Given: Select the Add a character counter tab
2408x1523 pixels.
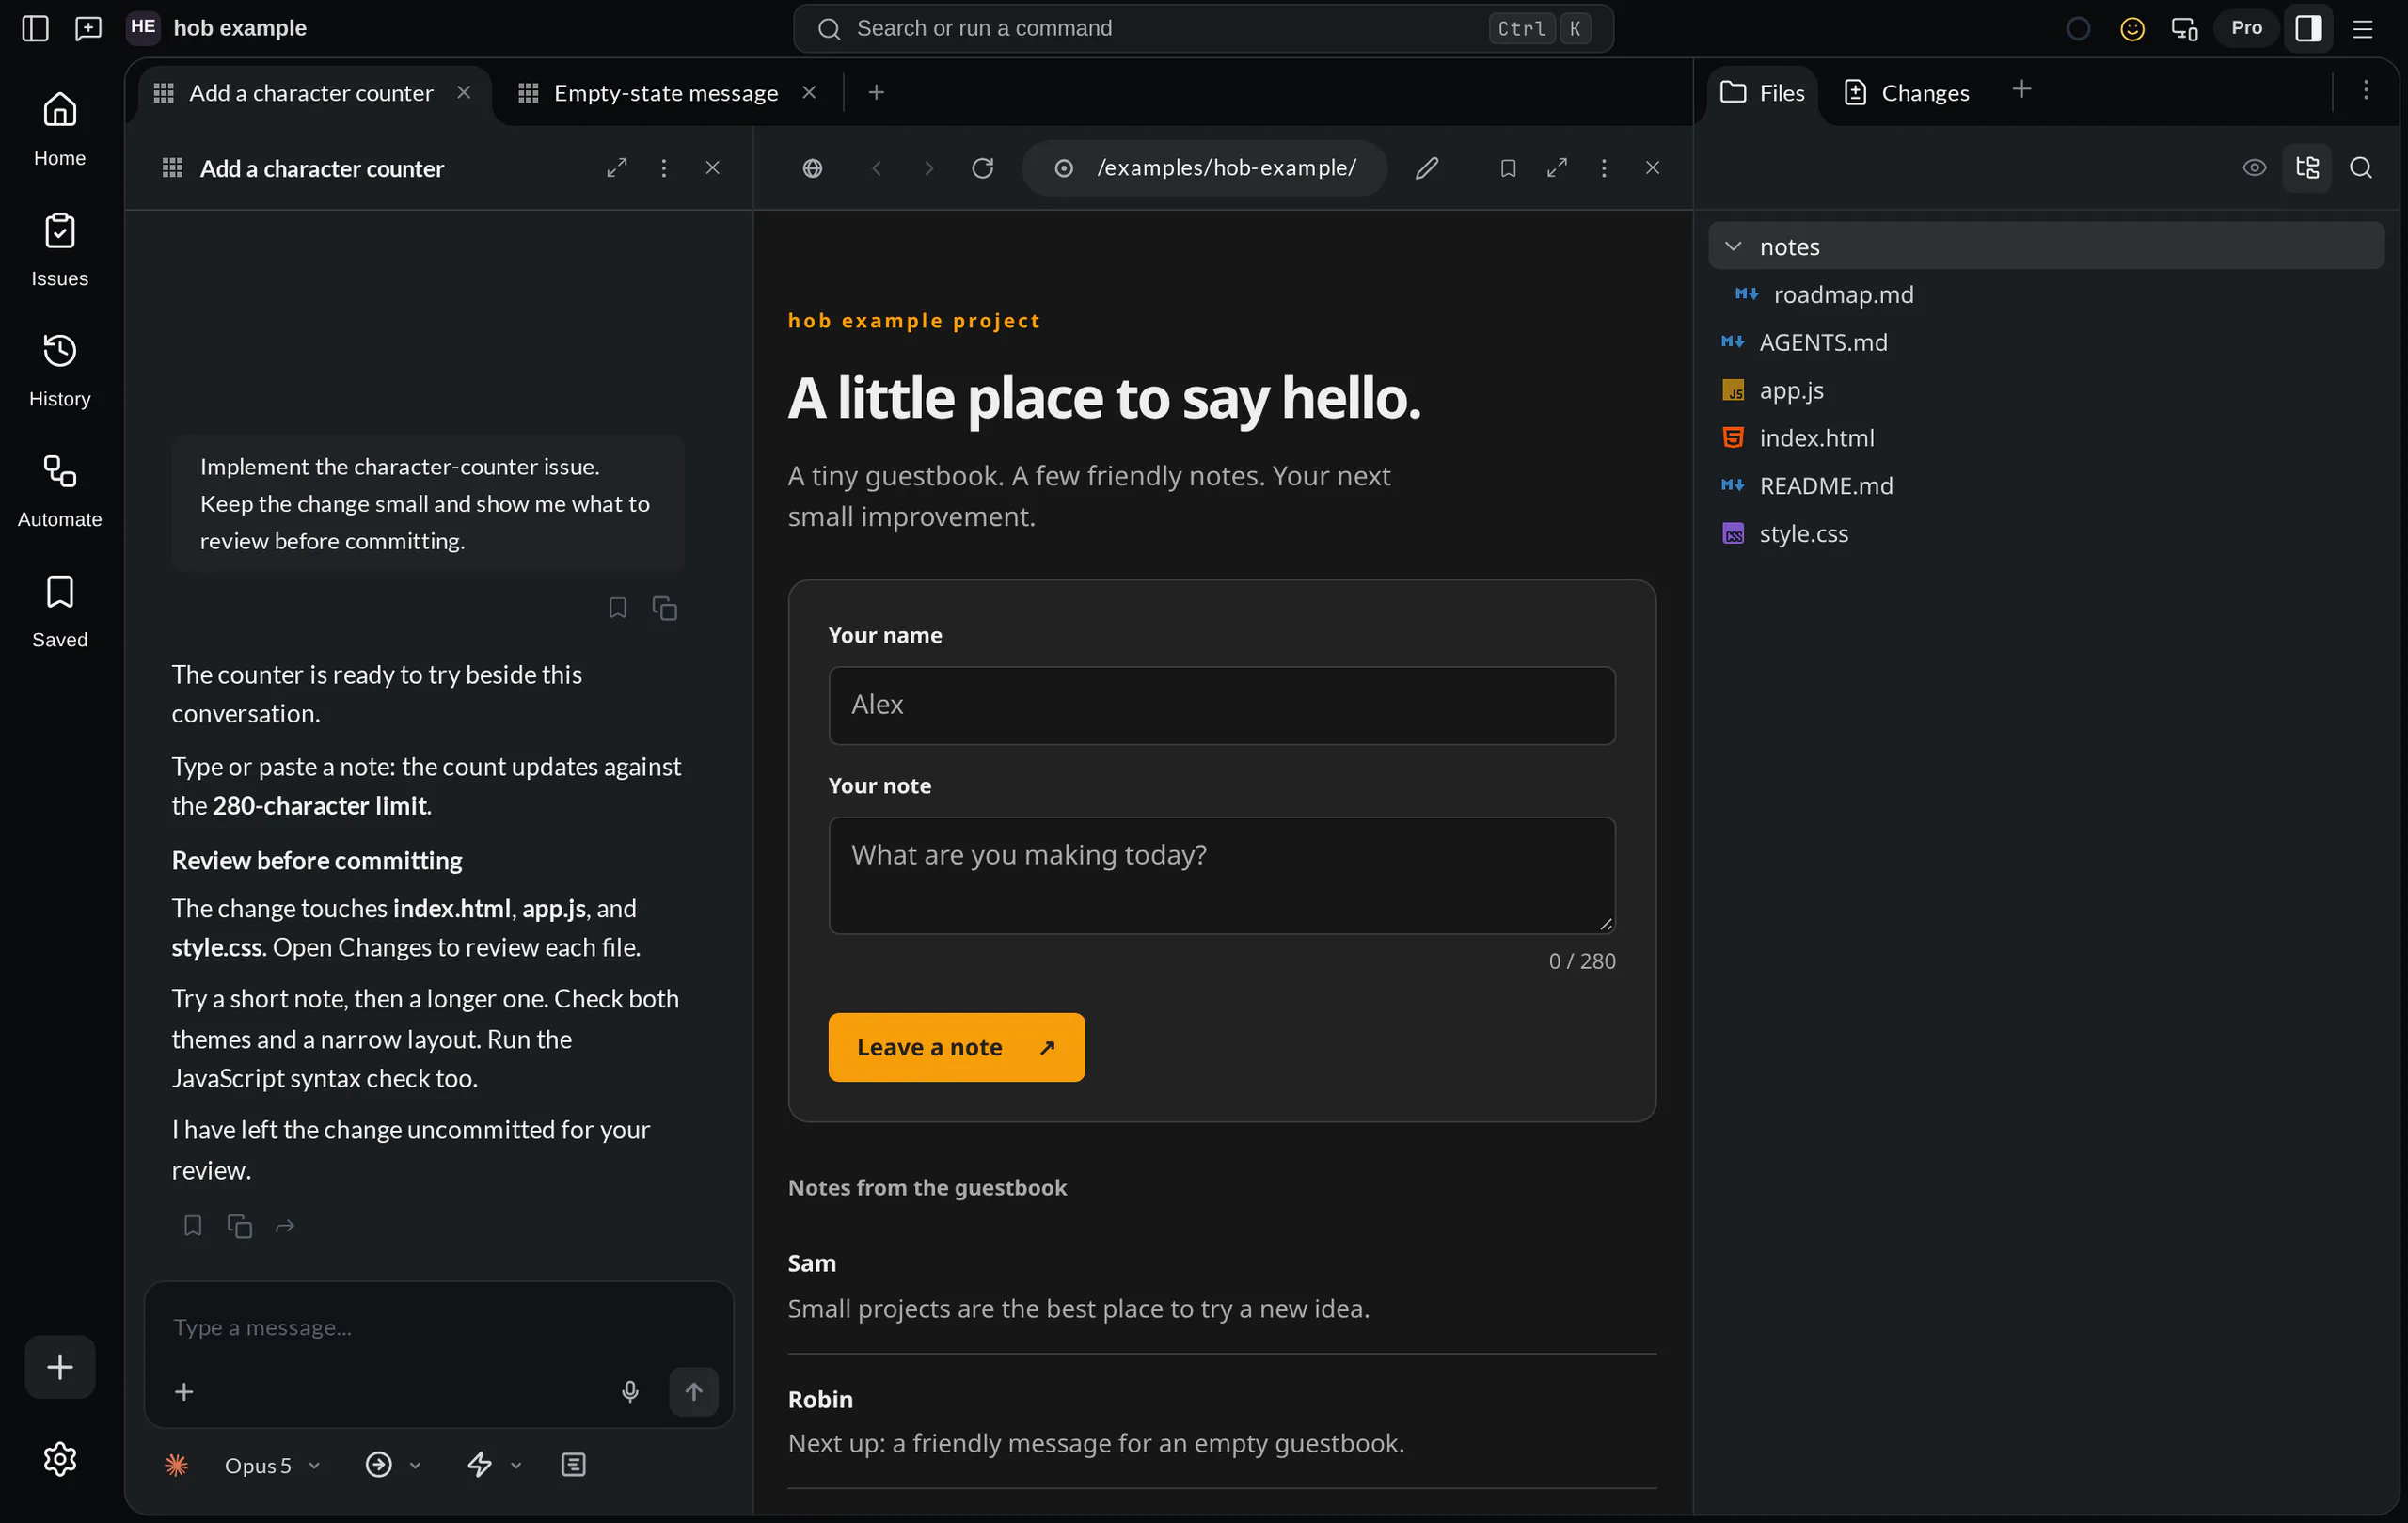Looking at the screenshot, I should [311, 93].
